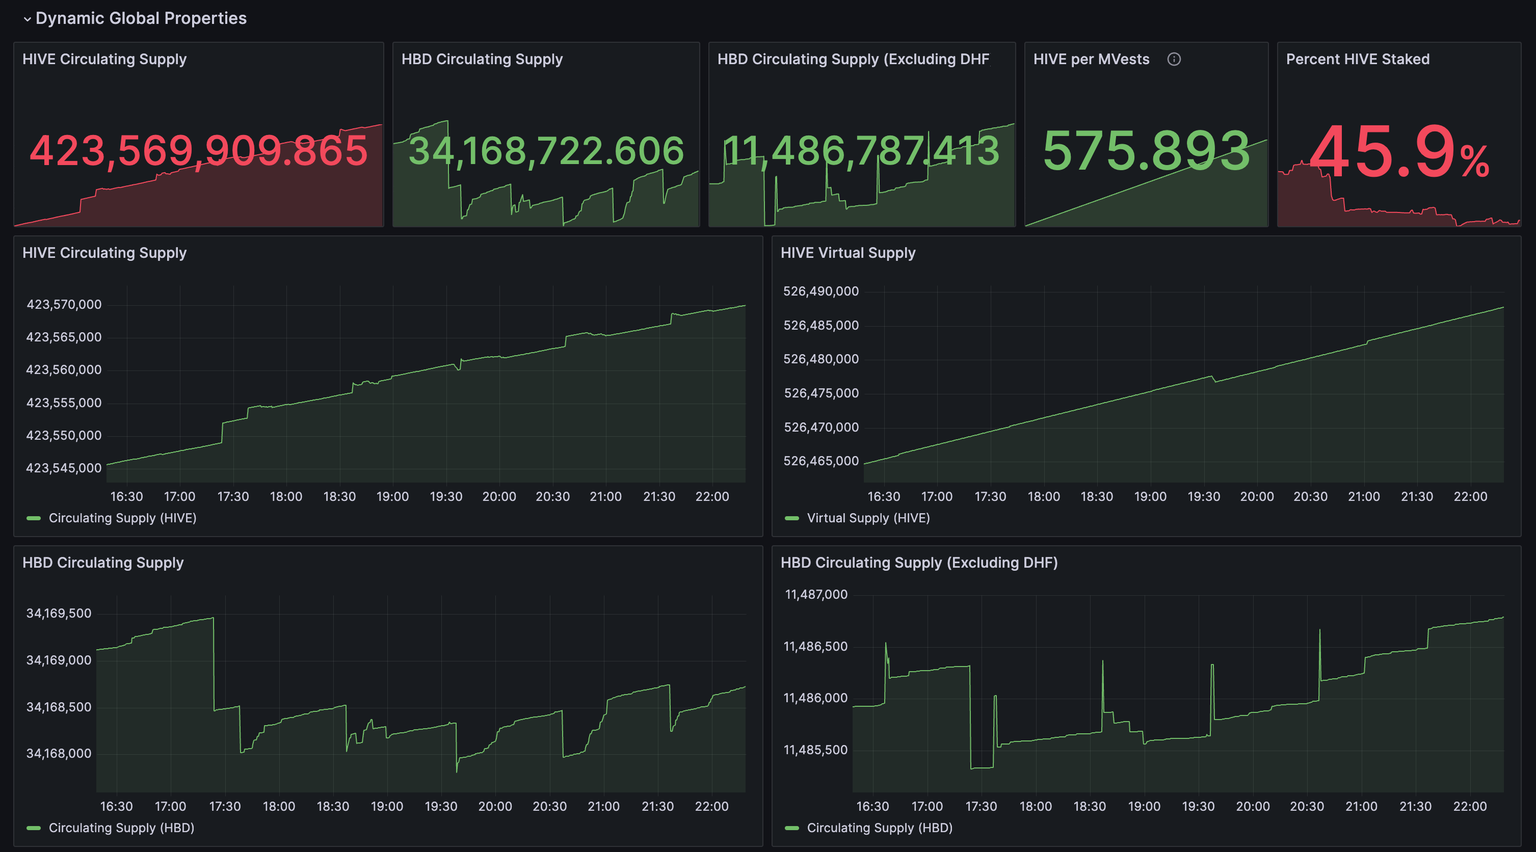Open Percent HIVE Staked panel title menu
This screenshot has height=852, width=1536.
coord(1357,59)
